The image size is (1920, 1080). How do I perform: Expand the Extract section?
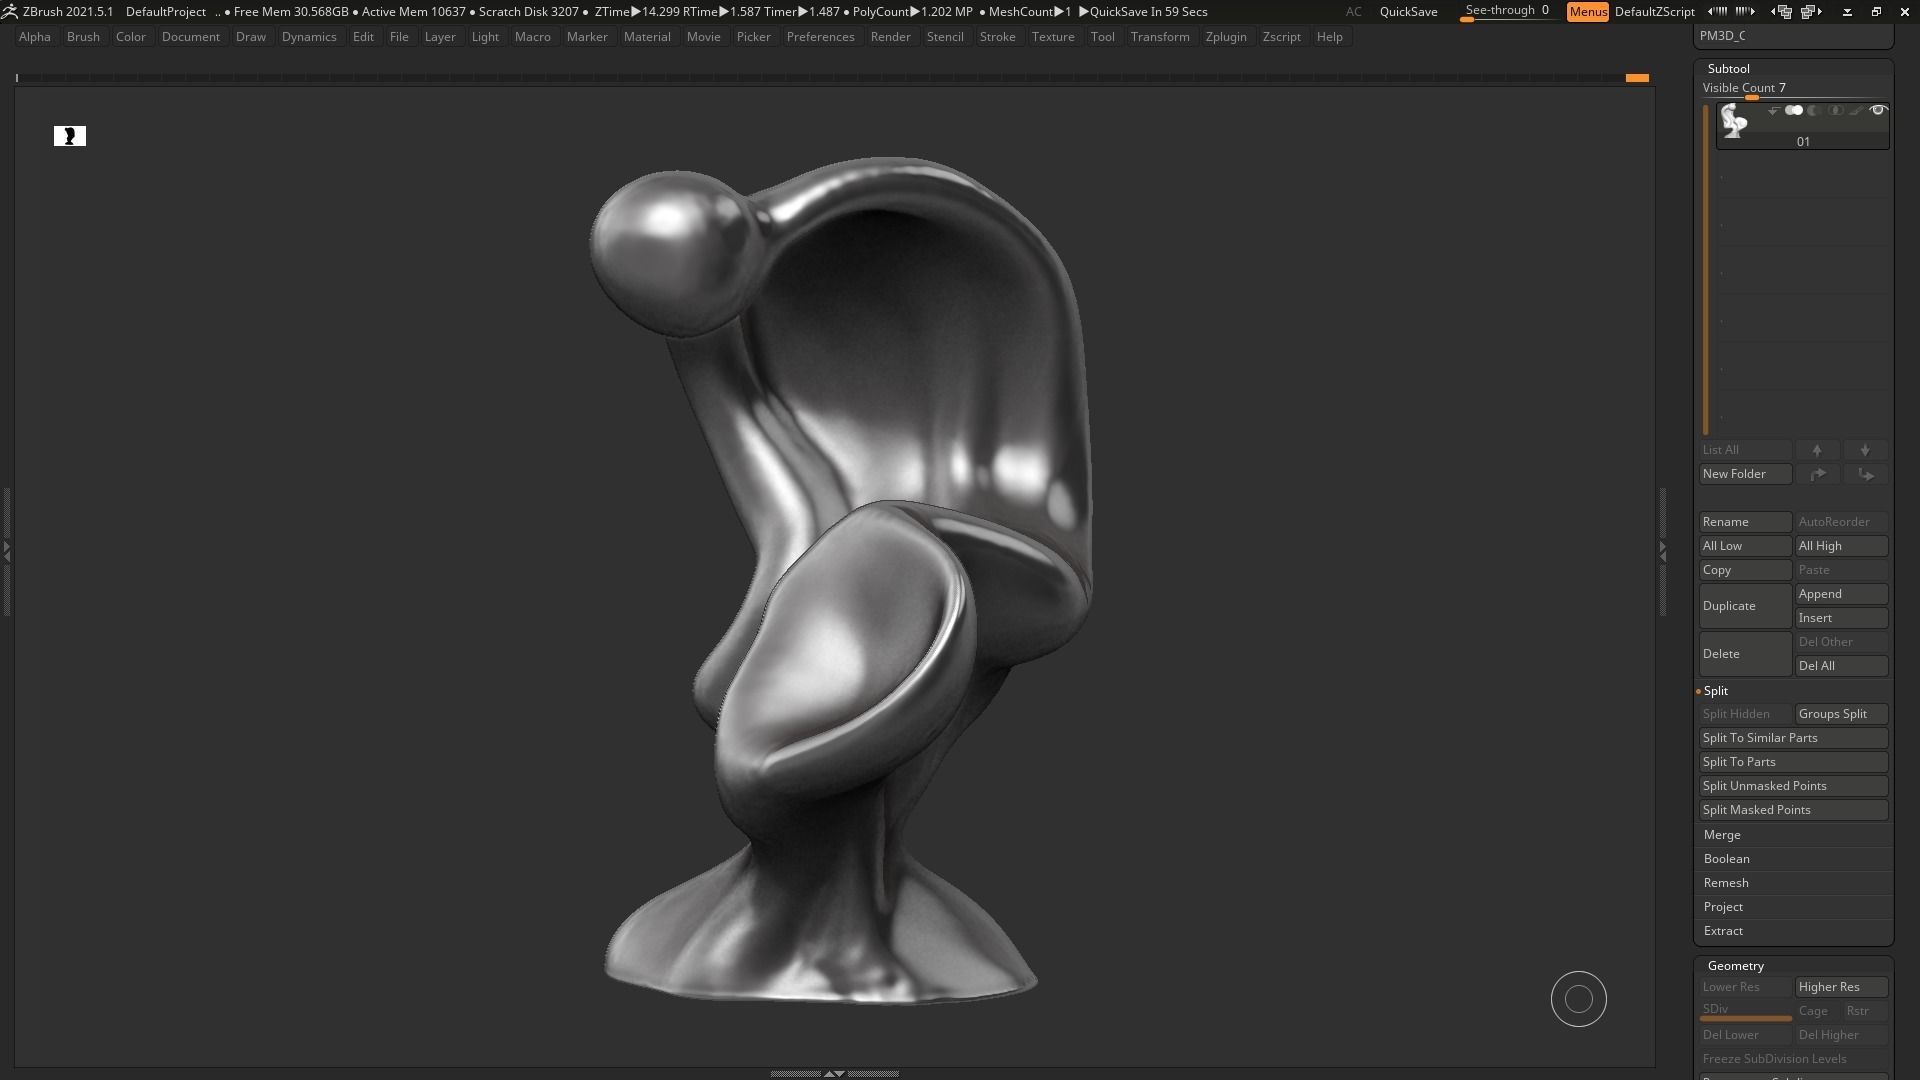pyautogui.click(x=1723, y=931)
